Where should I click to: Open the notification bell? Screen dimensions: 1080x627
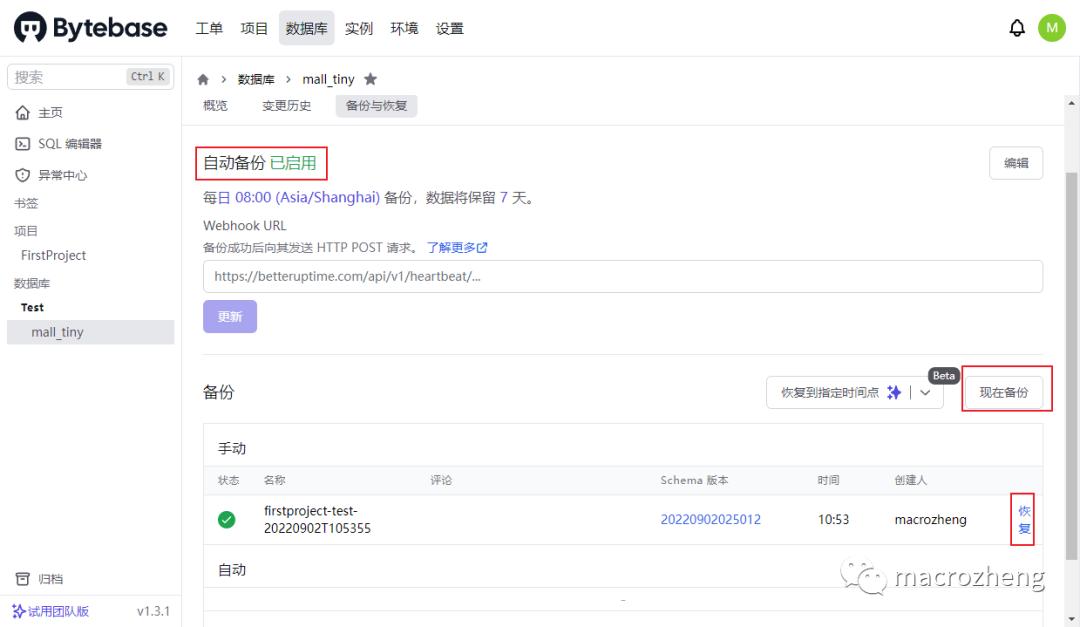point(1016,27)
